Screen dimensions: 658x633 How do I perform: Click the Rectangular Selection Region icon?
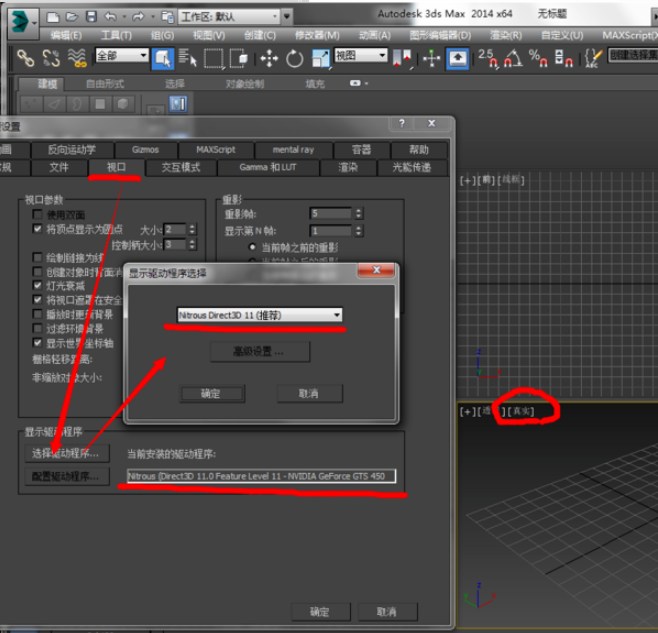pos(214,58)
